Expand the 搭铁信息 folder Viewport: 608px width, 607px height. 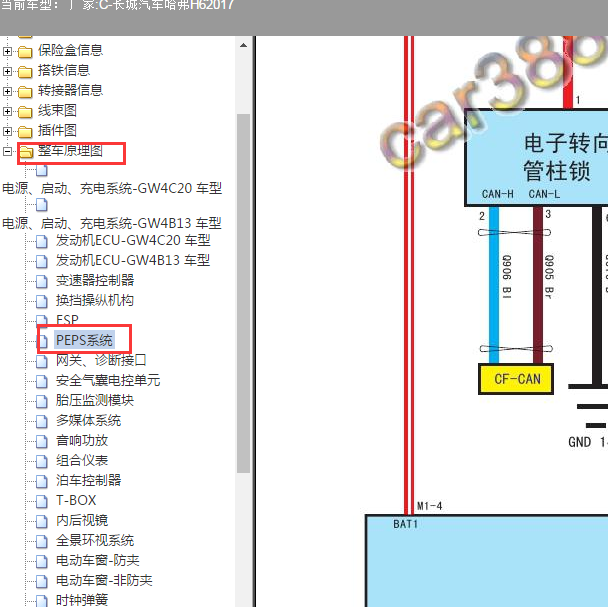click(7, 71)
